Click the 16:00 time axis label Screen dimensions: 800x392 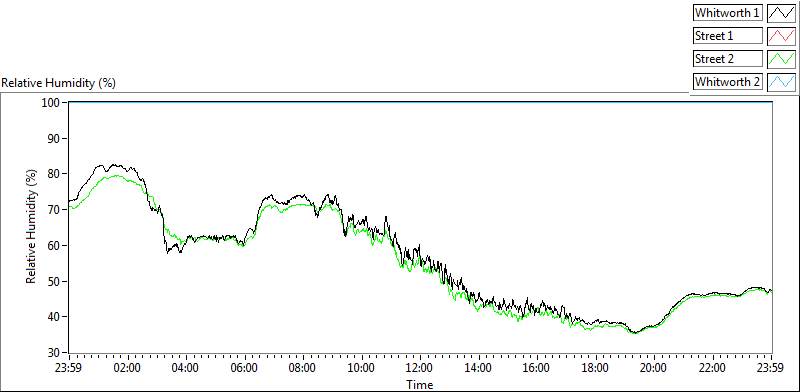click(x=537, y=368)
